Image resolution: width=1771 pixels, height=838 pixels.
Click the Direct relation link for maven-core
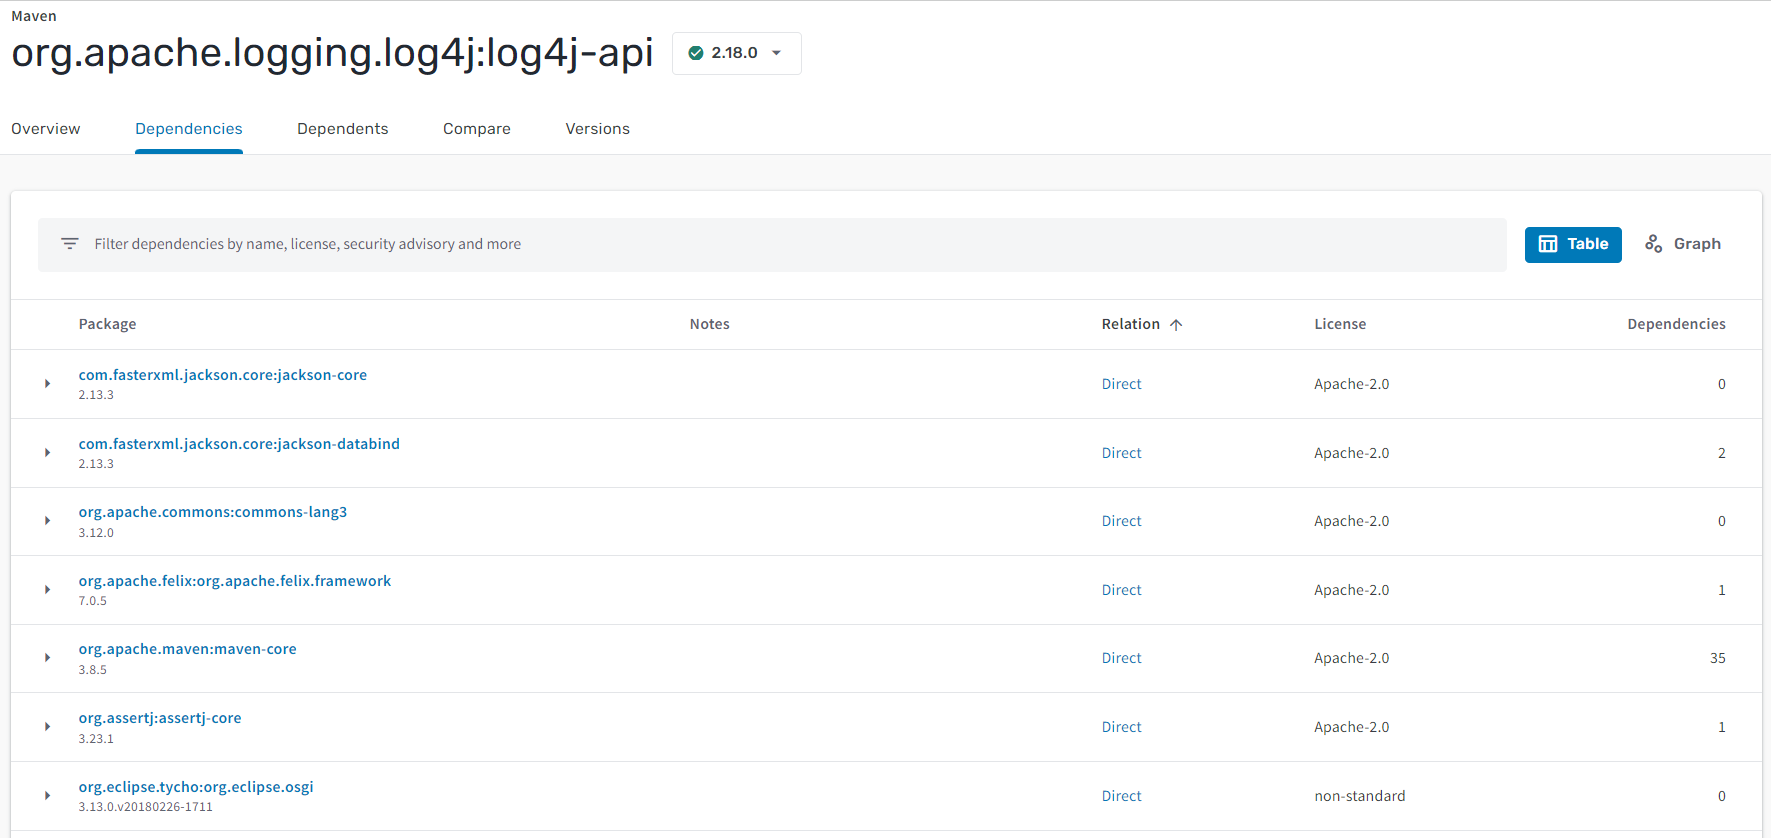coord(1121,658)
